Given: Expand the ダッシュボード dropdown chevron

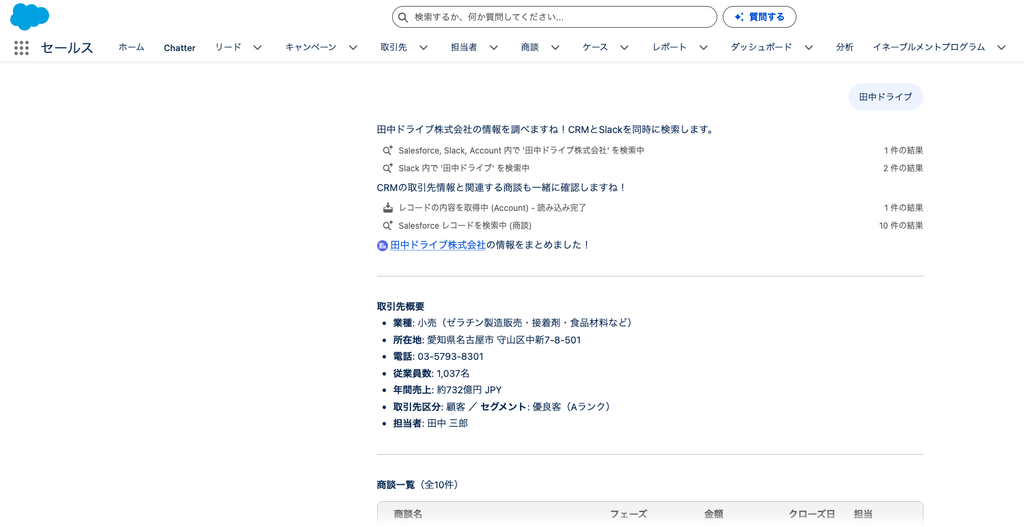Looking at the screenshot, I should (x=808, y=48).
